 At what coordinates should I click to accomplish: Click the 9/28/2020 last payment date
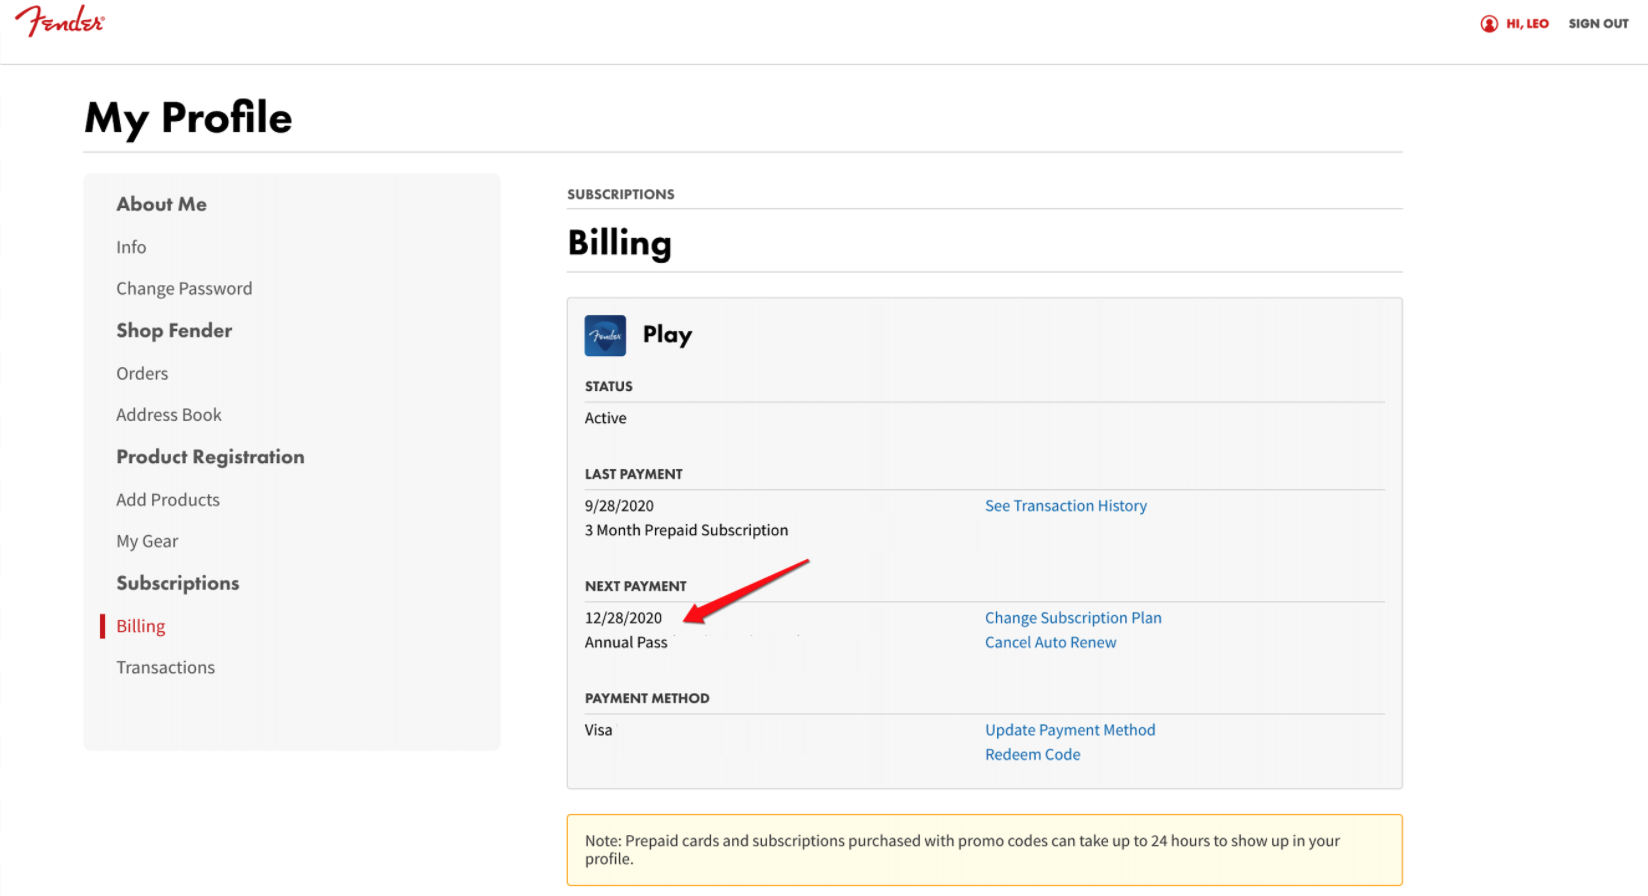619,506
